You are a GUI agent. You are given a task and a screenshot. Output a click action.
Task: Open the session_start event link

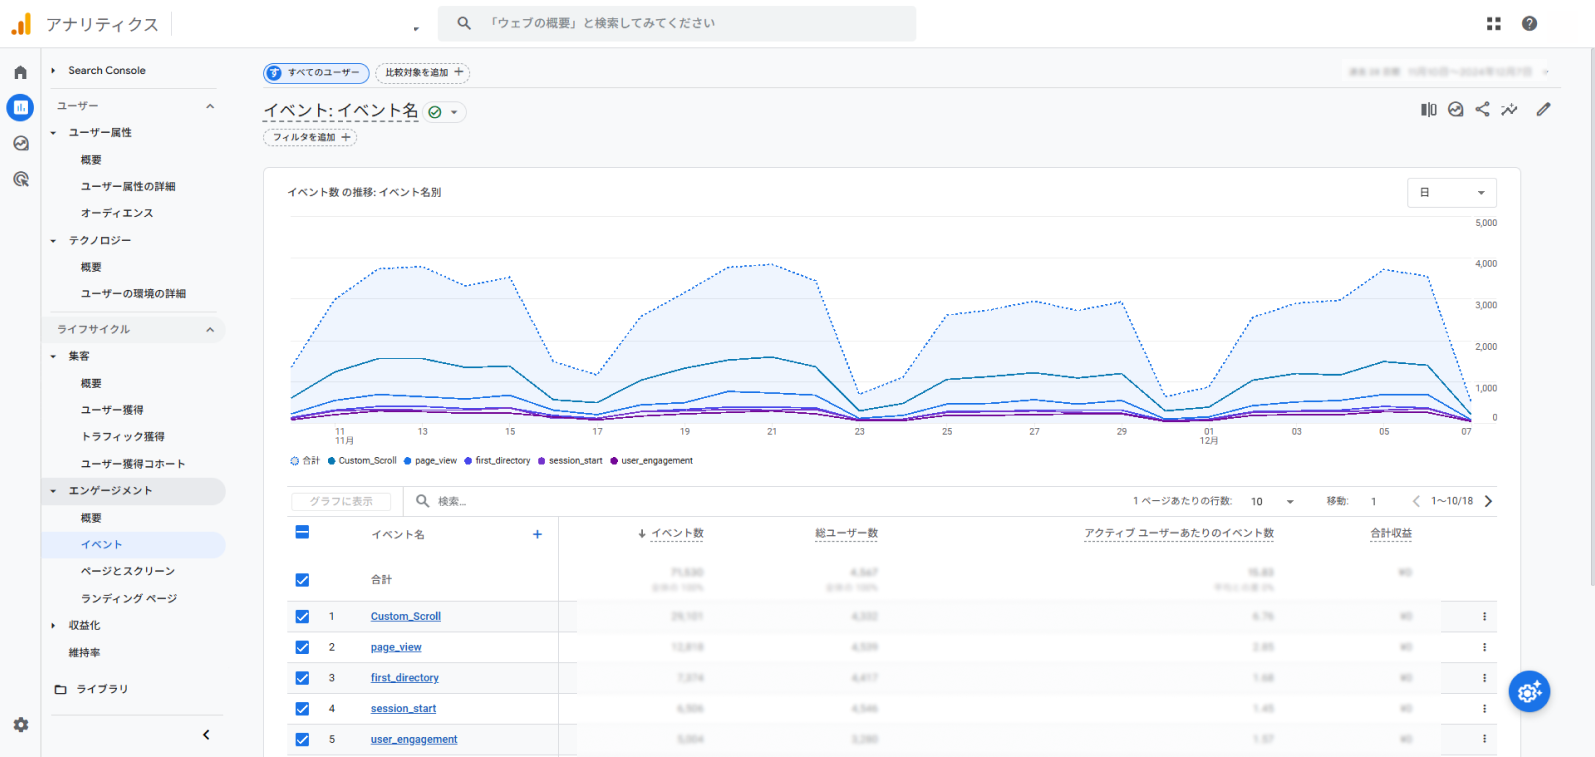(x=403, y=709)
